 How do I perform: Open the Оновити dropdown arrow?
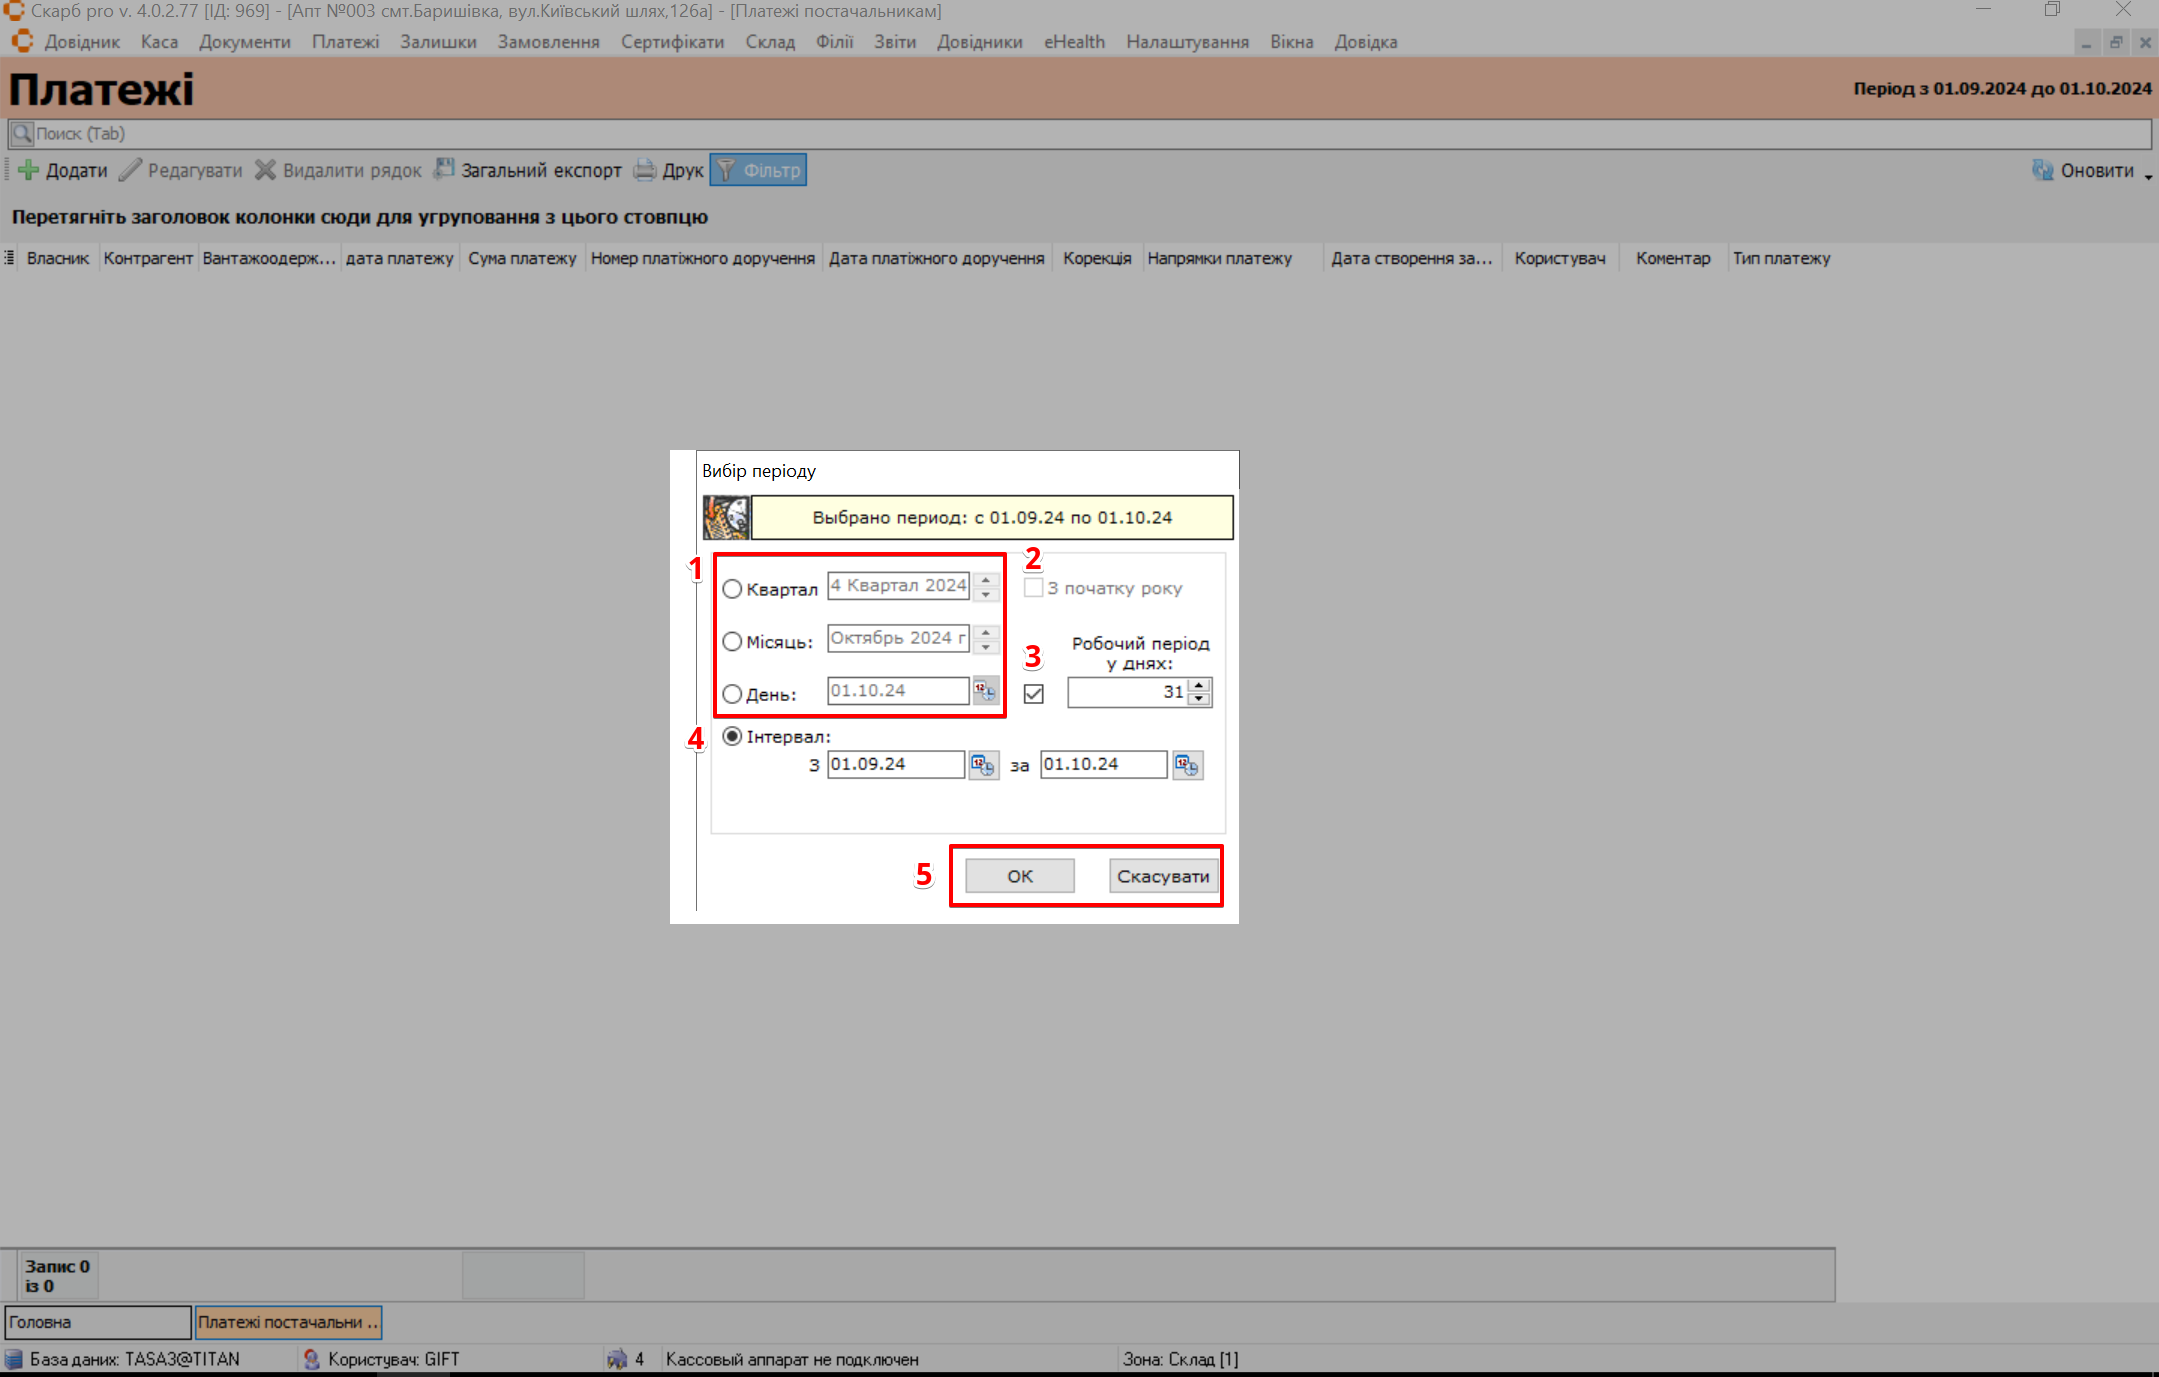pos(2148,176)
